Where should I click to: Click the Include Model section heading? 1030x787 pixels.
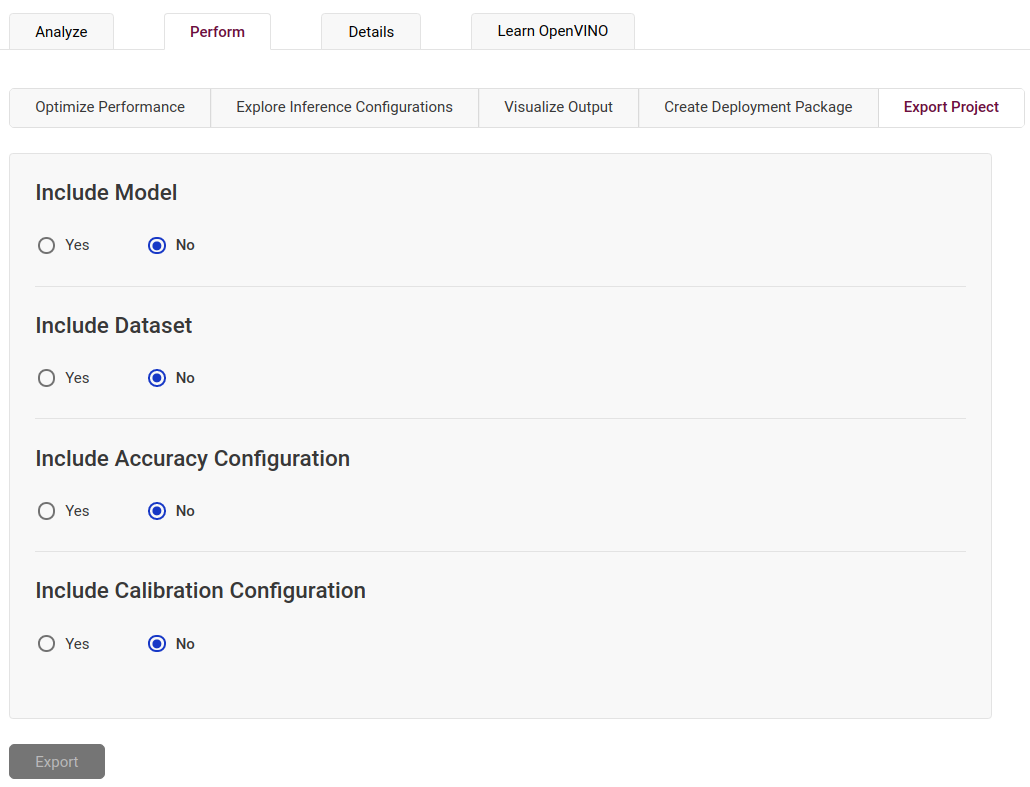click(x=106, y=193)
